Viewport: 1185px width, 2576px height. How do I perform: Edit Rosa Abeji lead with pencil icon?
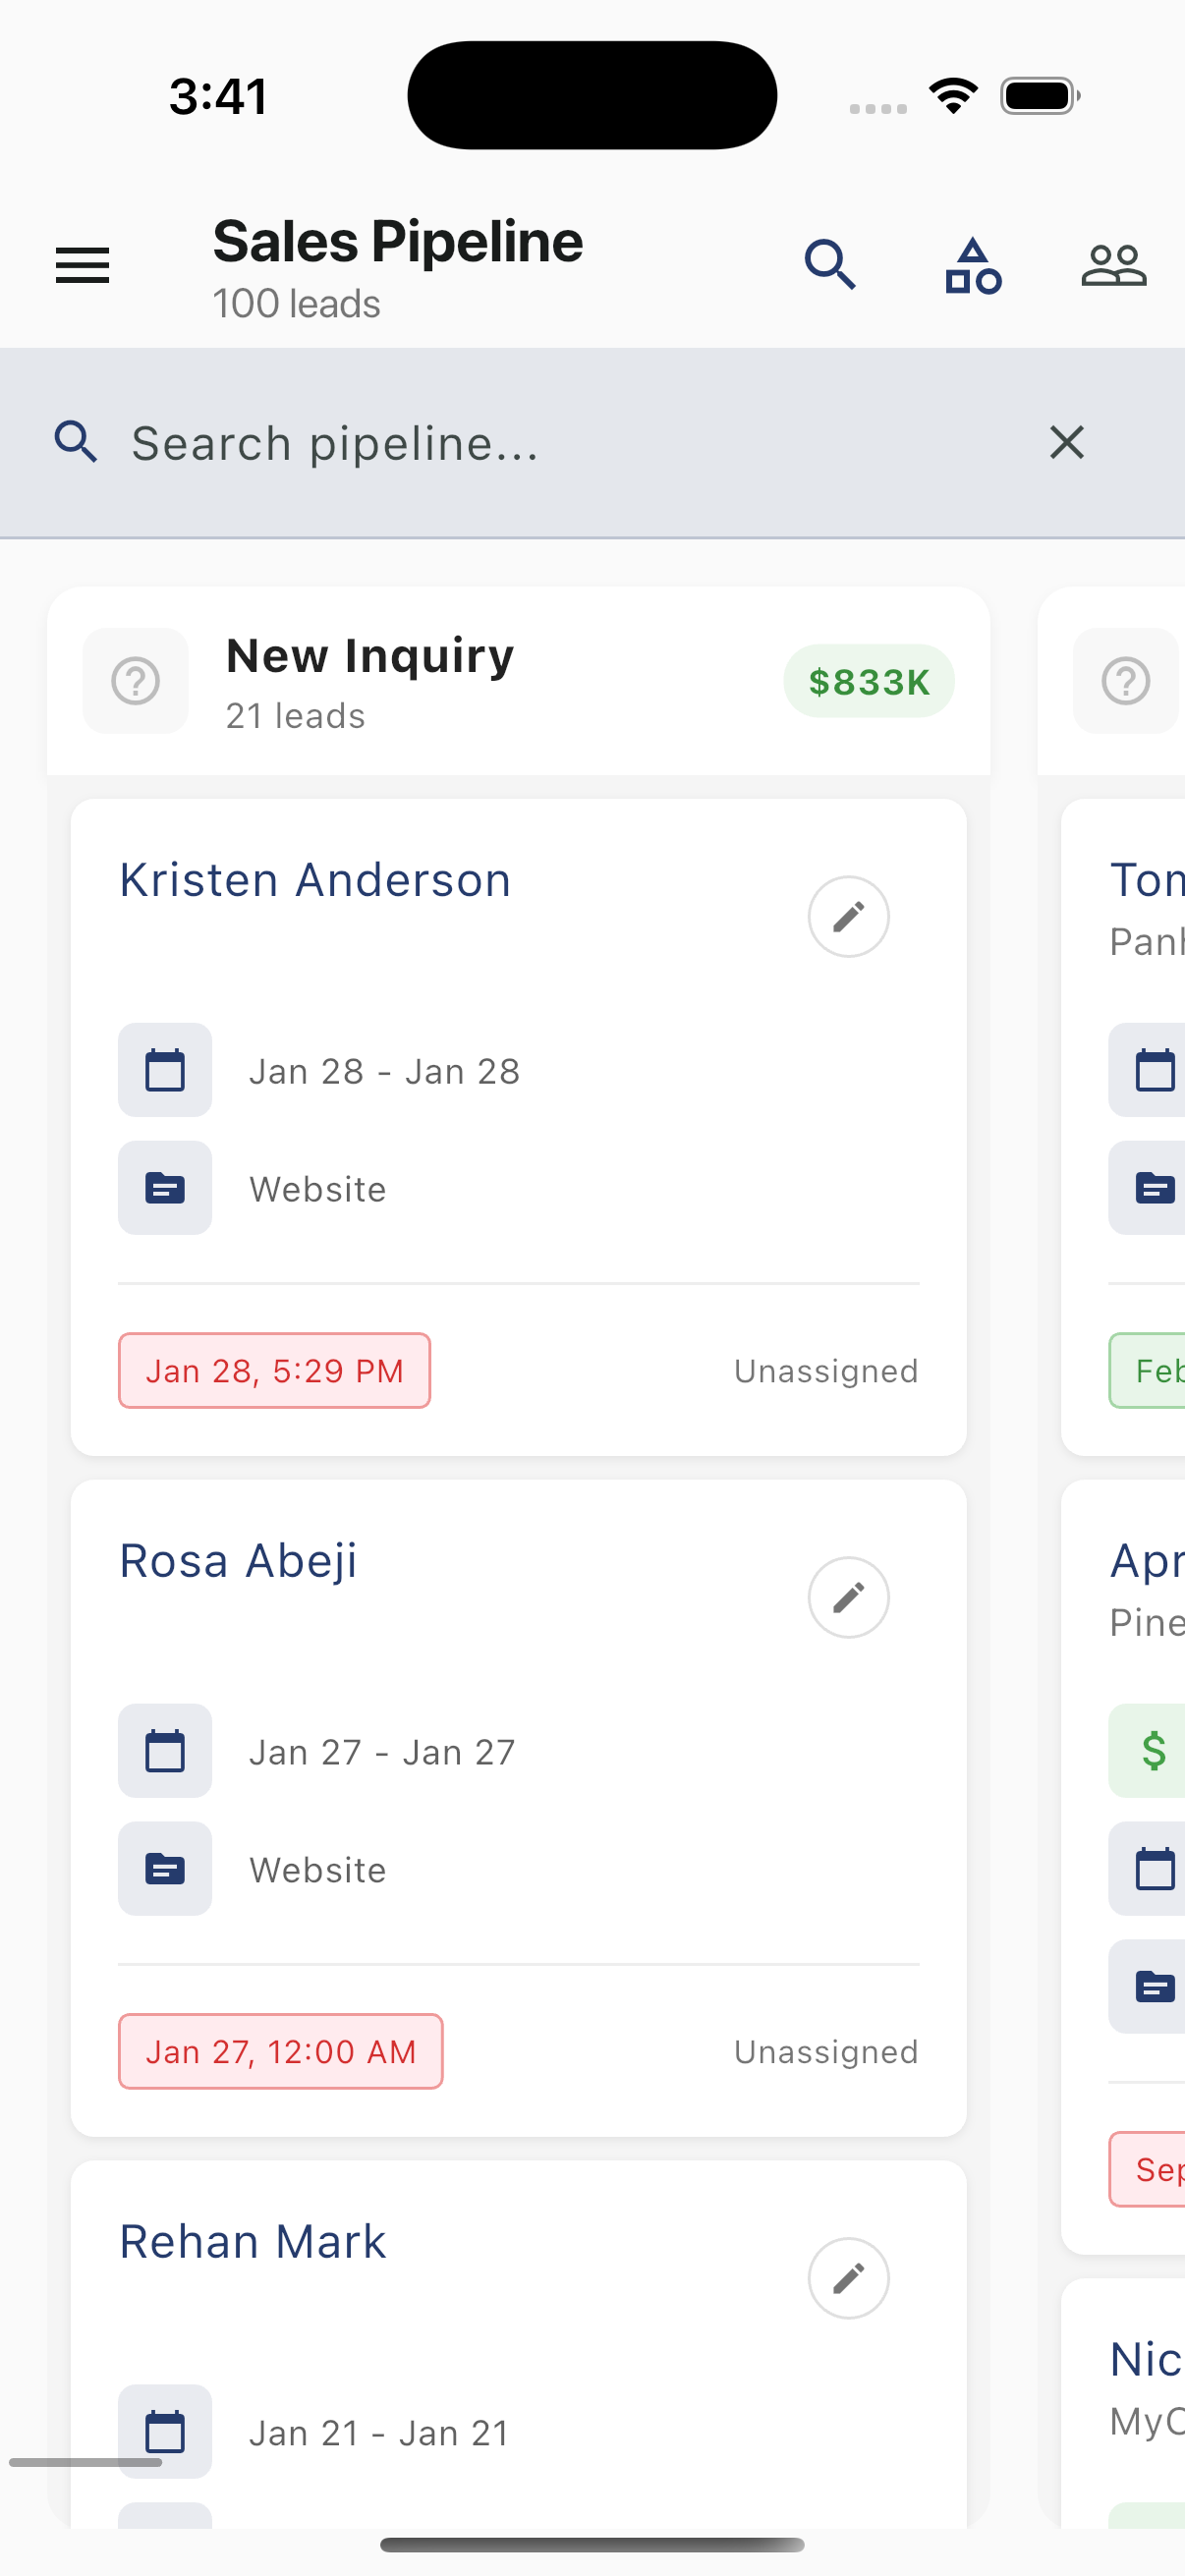[x=848, y=1597]
